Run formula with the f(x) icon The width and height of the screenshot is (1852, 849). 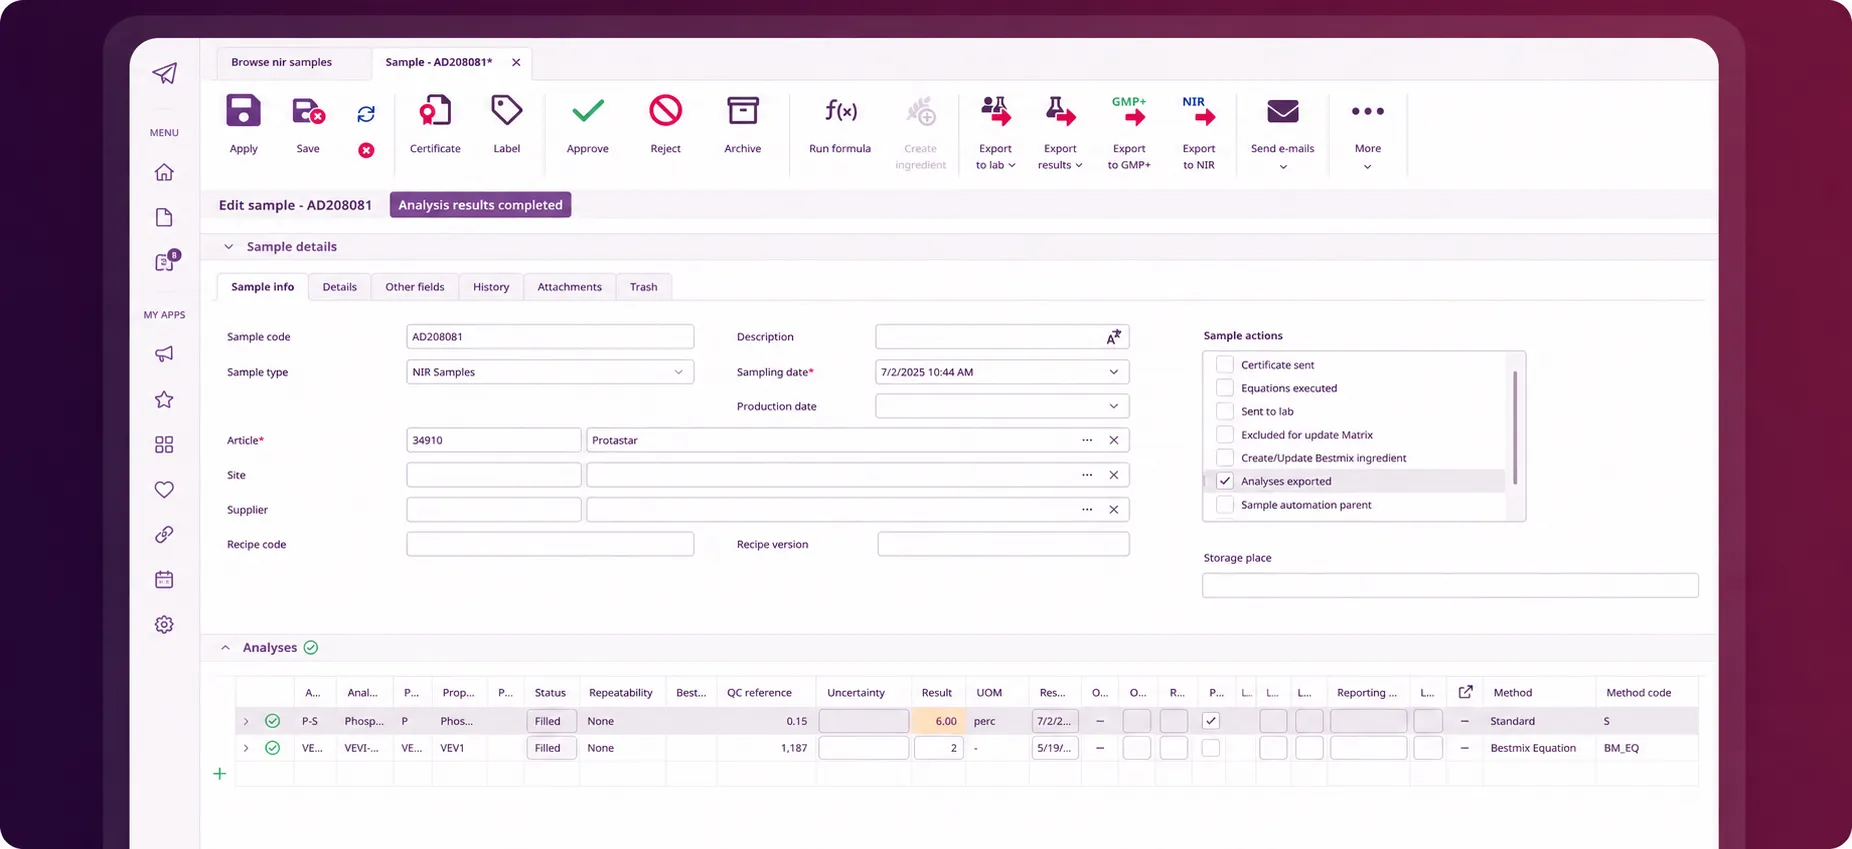click(840, 111)
